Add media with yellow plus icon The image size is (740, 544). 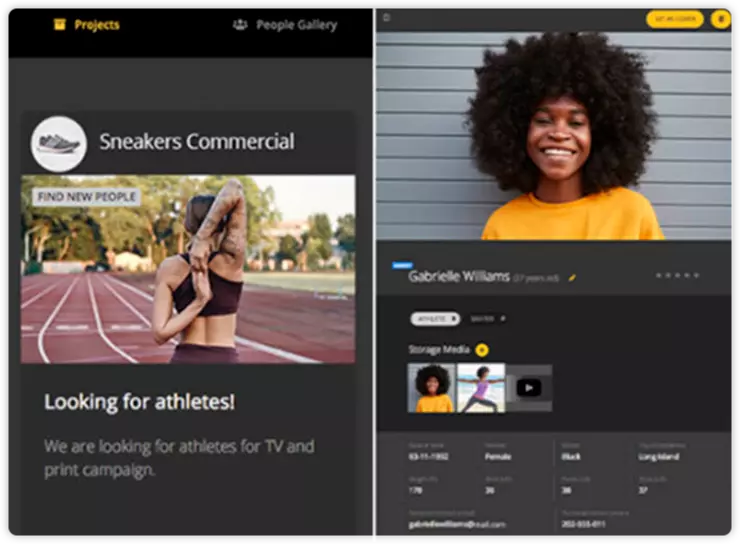pyautogui.click(x=482, y=350)
